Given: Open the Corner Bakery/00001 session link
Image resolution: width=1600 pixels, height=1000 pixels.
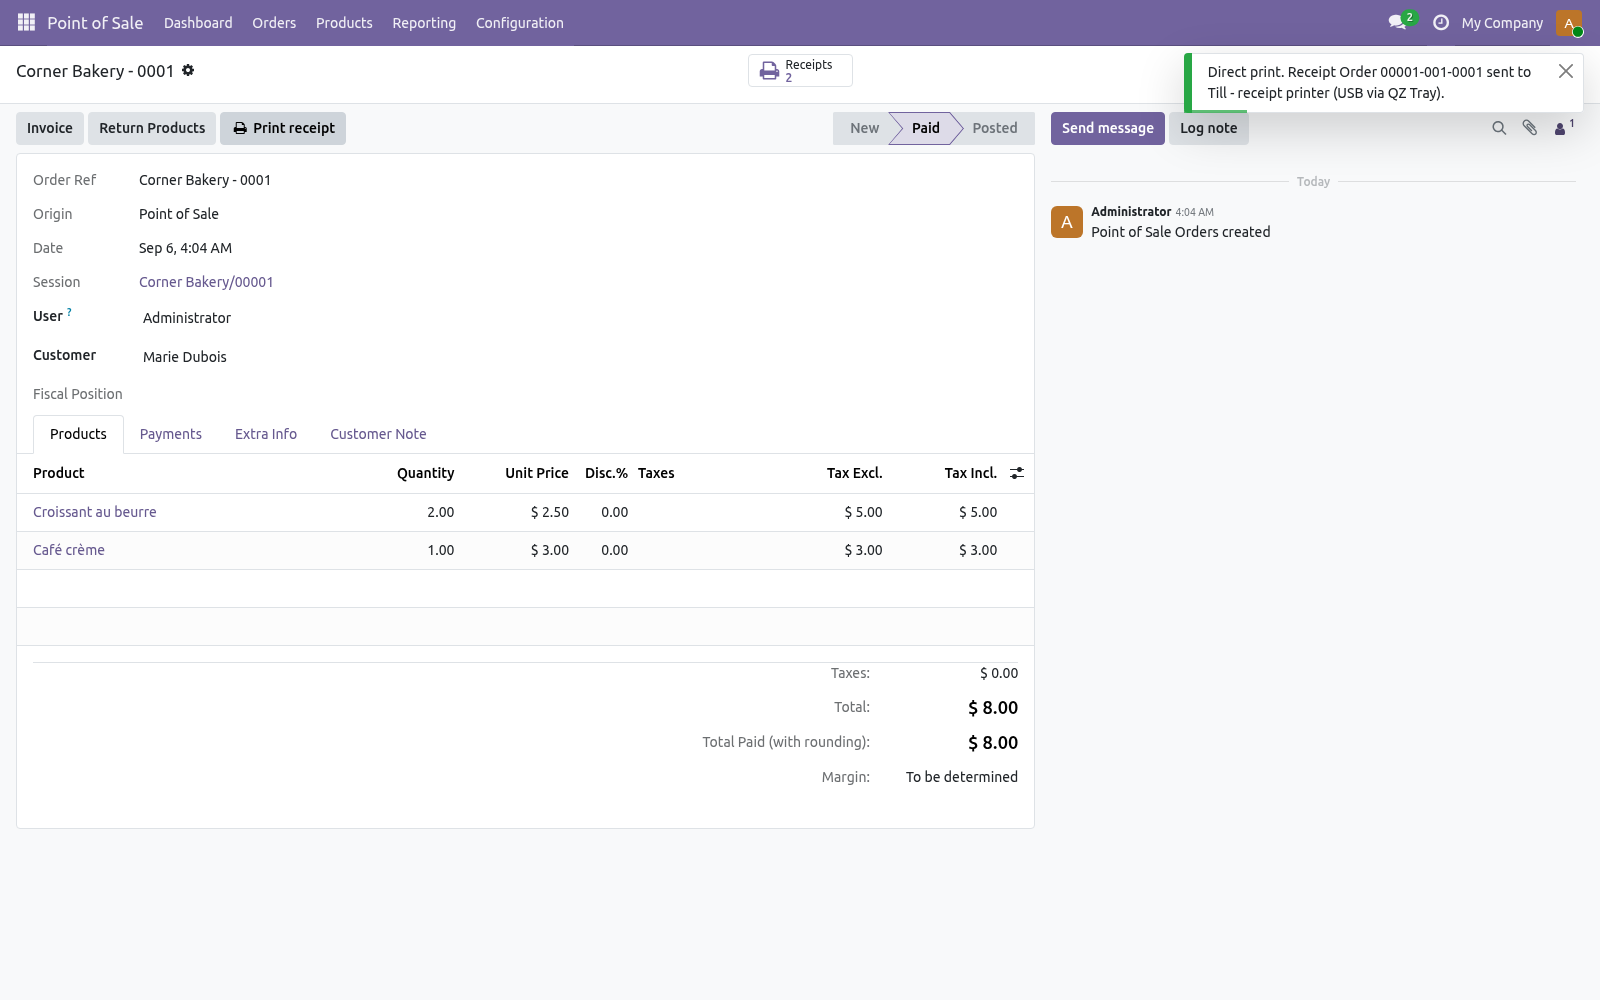Looking at the screenshot, I should tap(206, 282).
